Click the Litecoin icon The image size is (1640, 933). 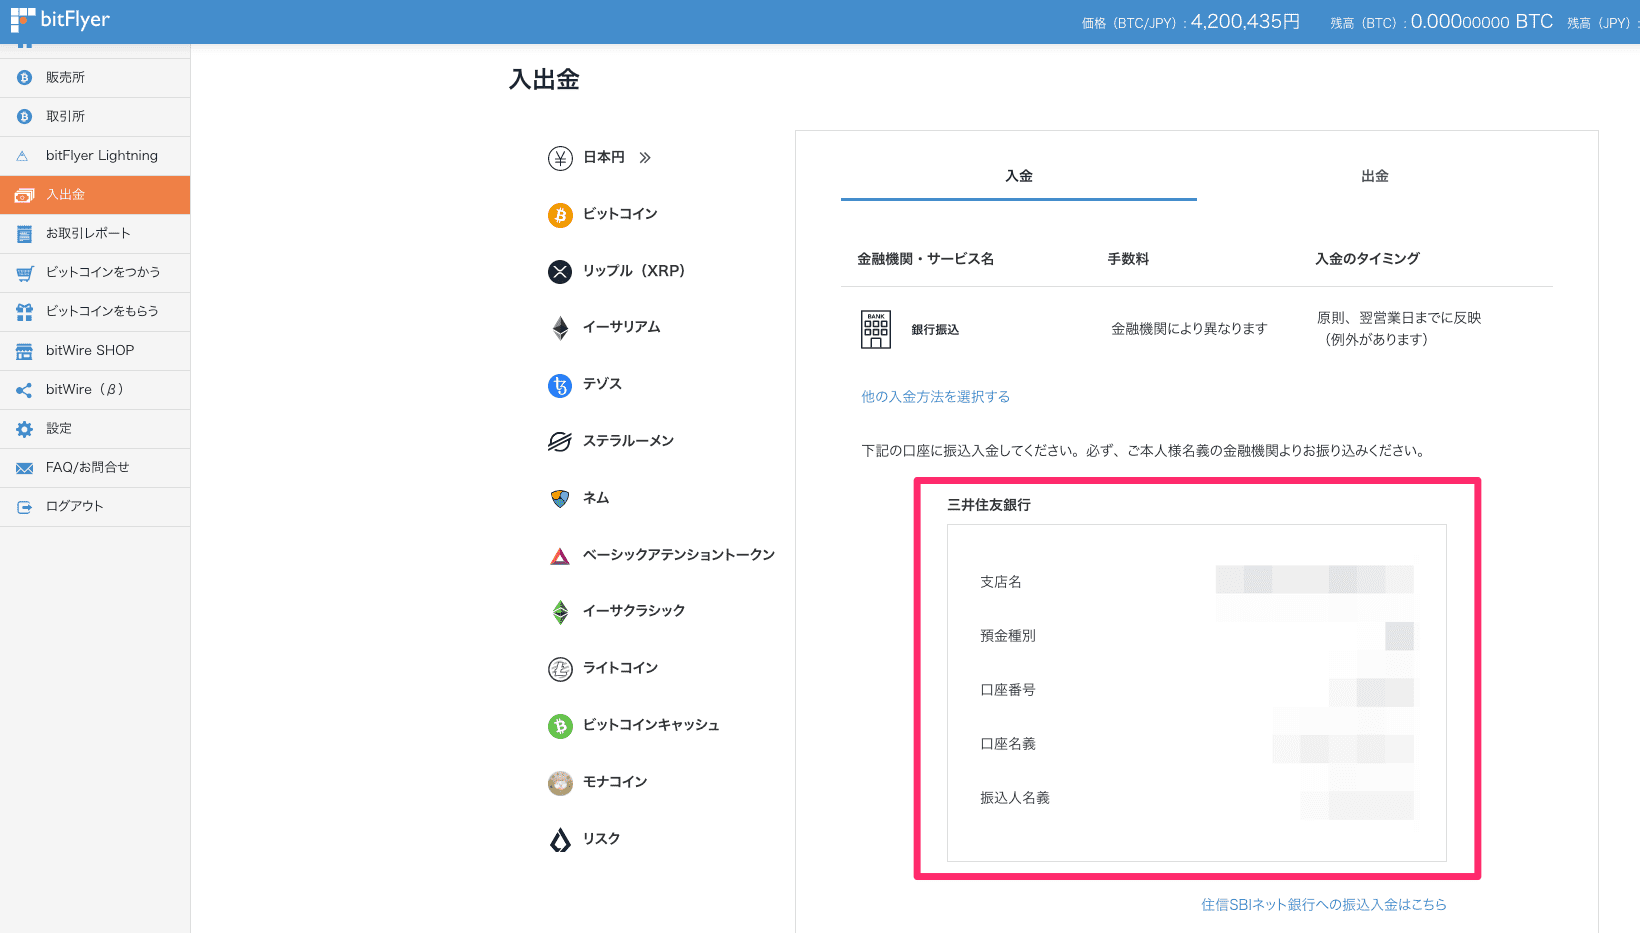560,669
